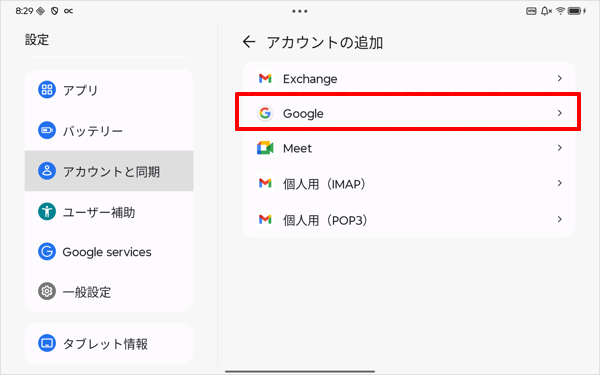
Task: Tap the Gmail icon next to Exchange
Action: click(265, 78)
